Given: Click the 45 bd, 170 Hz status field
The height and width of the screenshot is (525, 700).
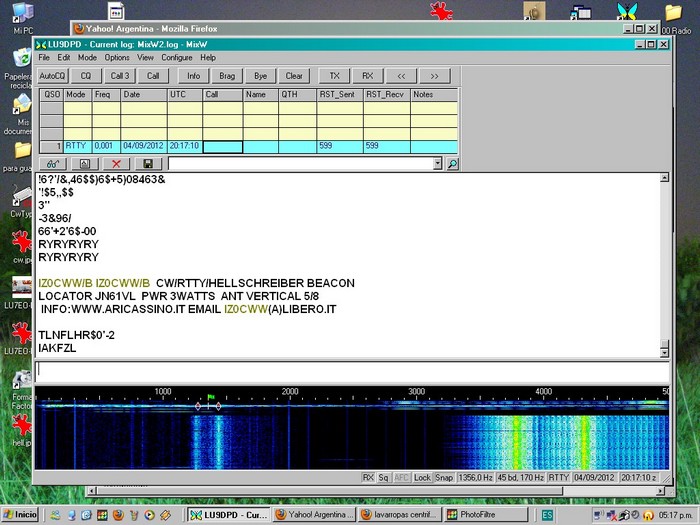Looking at the screenshot, I should coord(519,478).
